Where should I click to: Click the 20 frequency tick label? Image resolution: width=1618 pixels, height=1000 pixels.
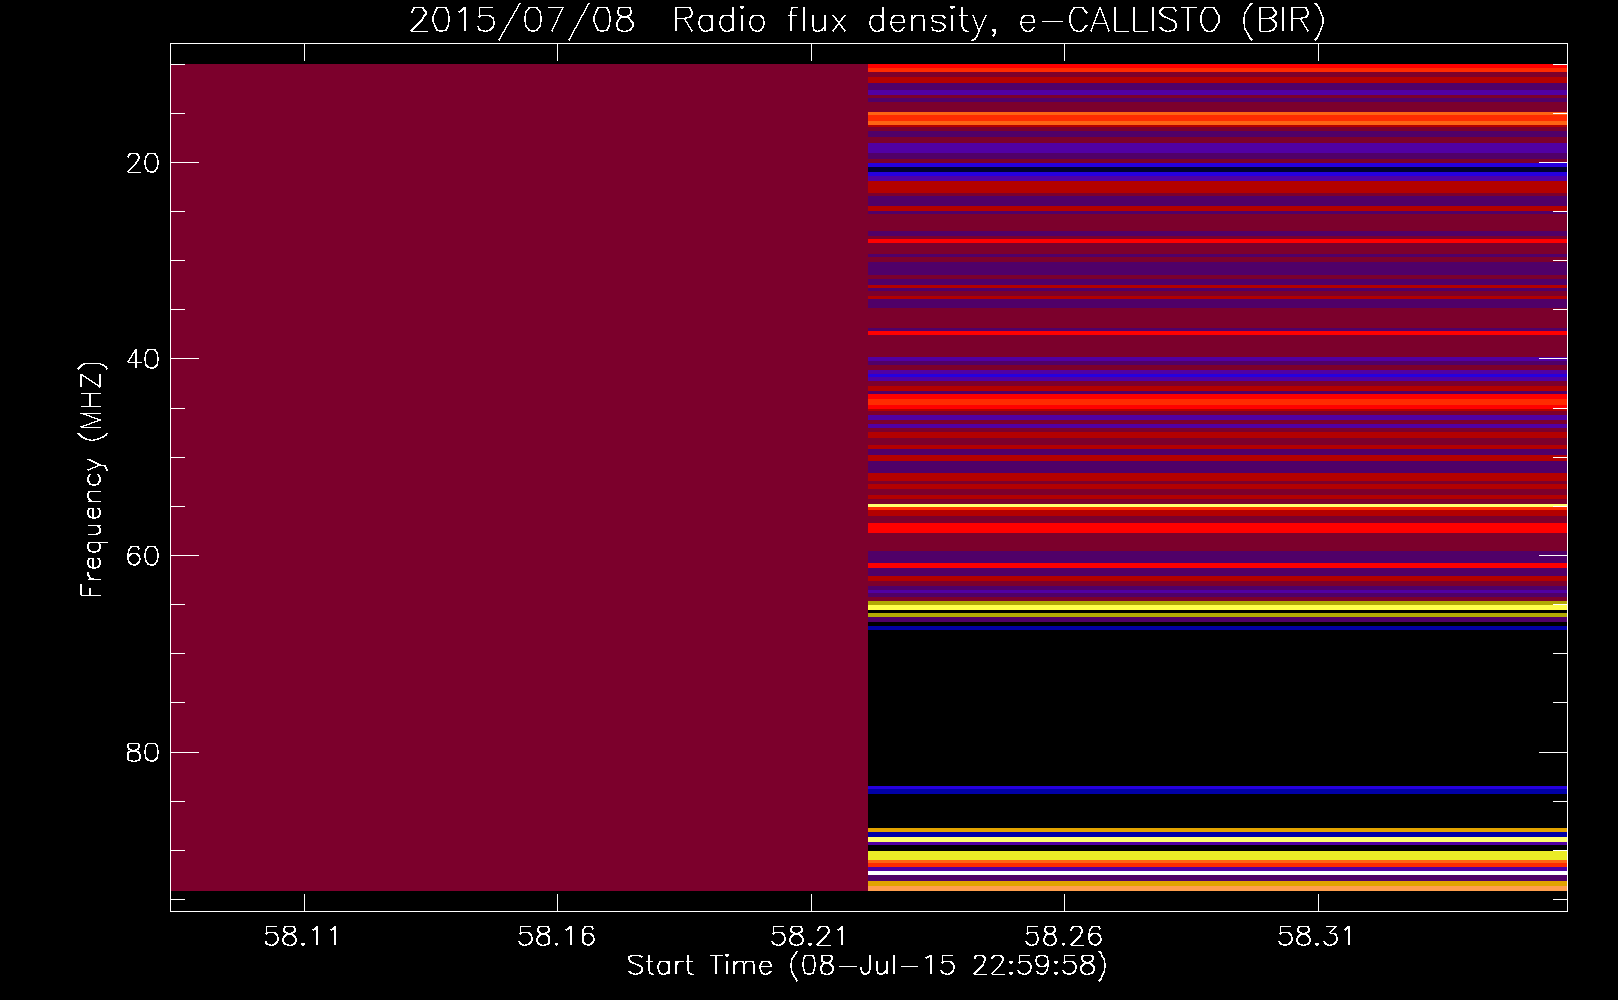point(144,163)
